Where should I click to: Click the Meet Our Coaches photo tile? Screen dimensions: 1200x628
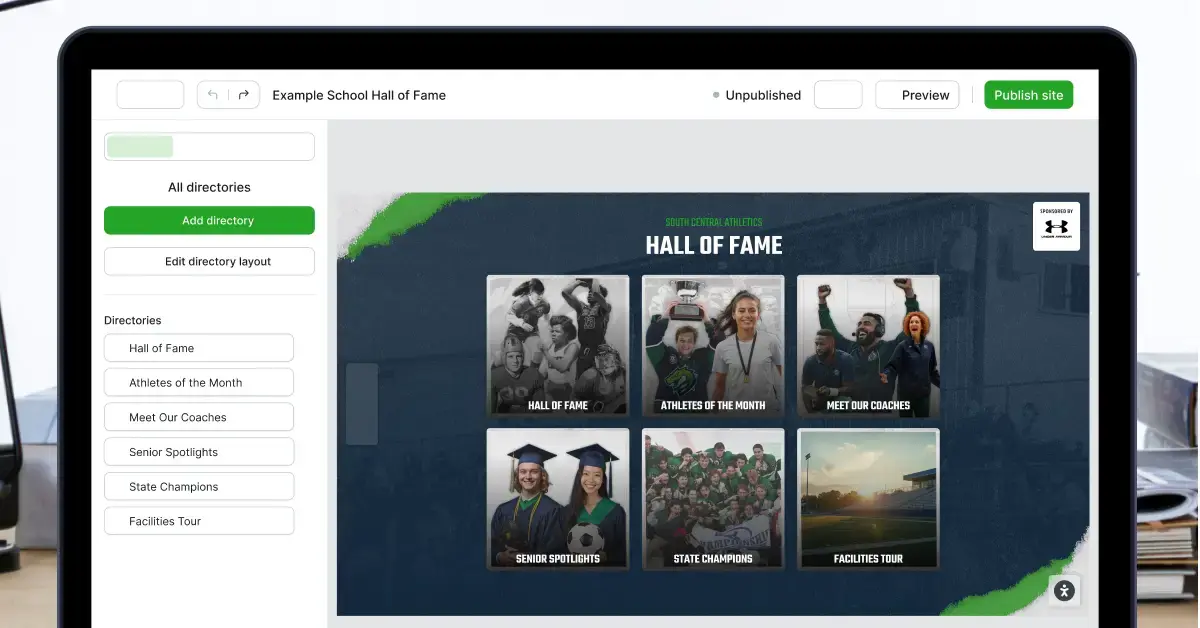868,345
